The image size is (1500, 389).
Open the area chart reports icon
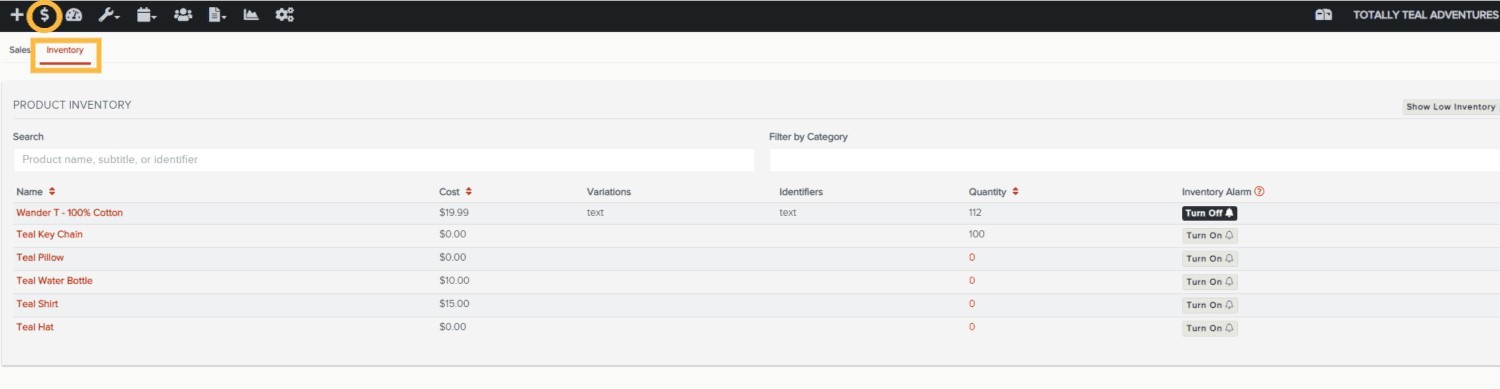251,15
